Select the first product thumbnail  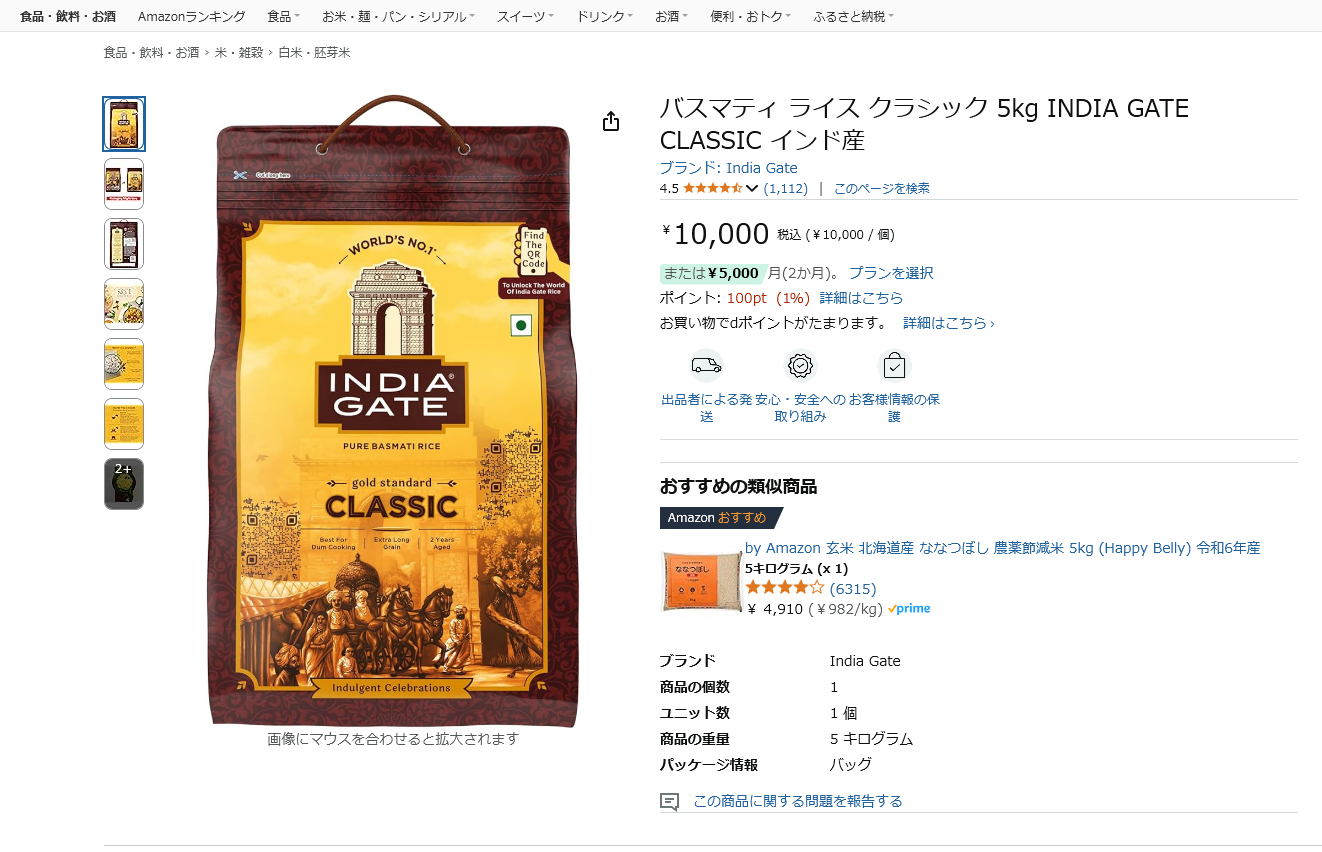[124, 124]
